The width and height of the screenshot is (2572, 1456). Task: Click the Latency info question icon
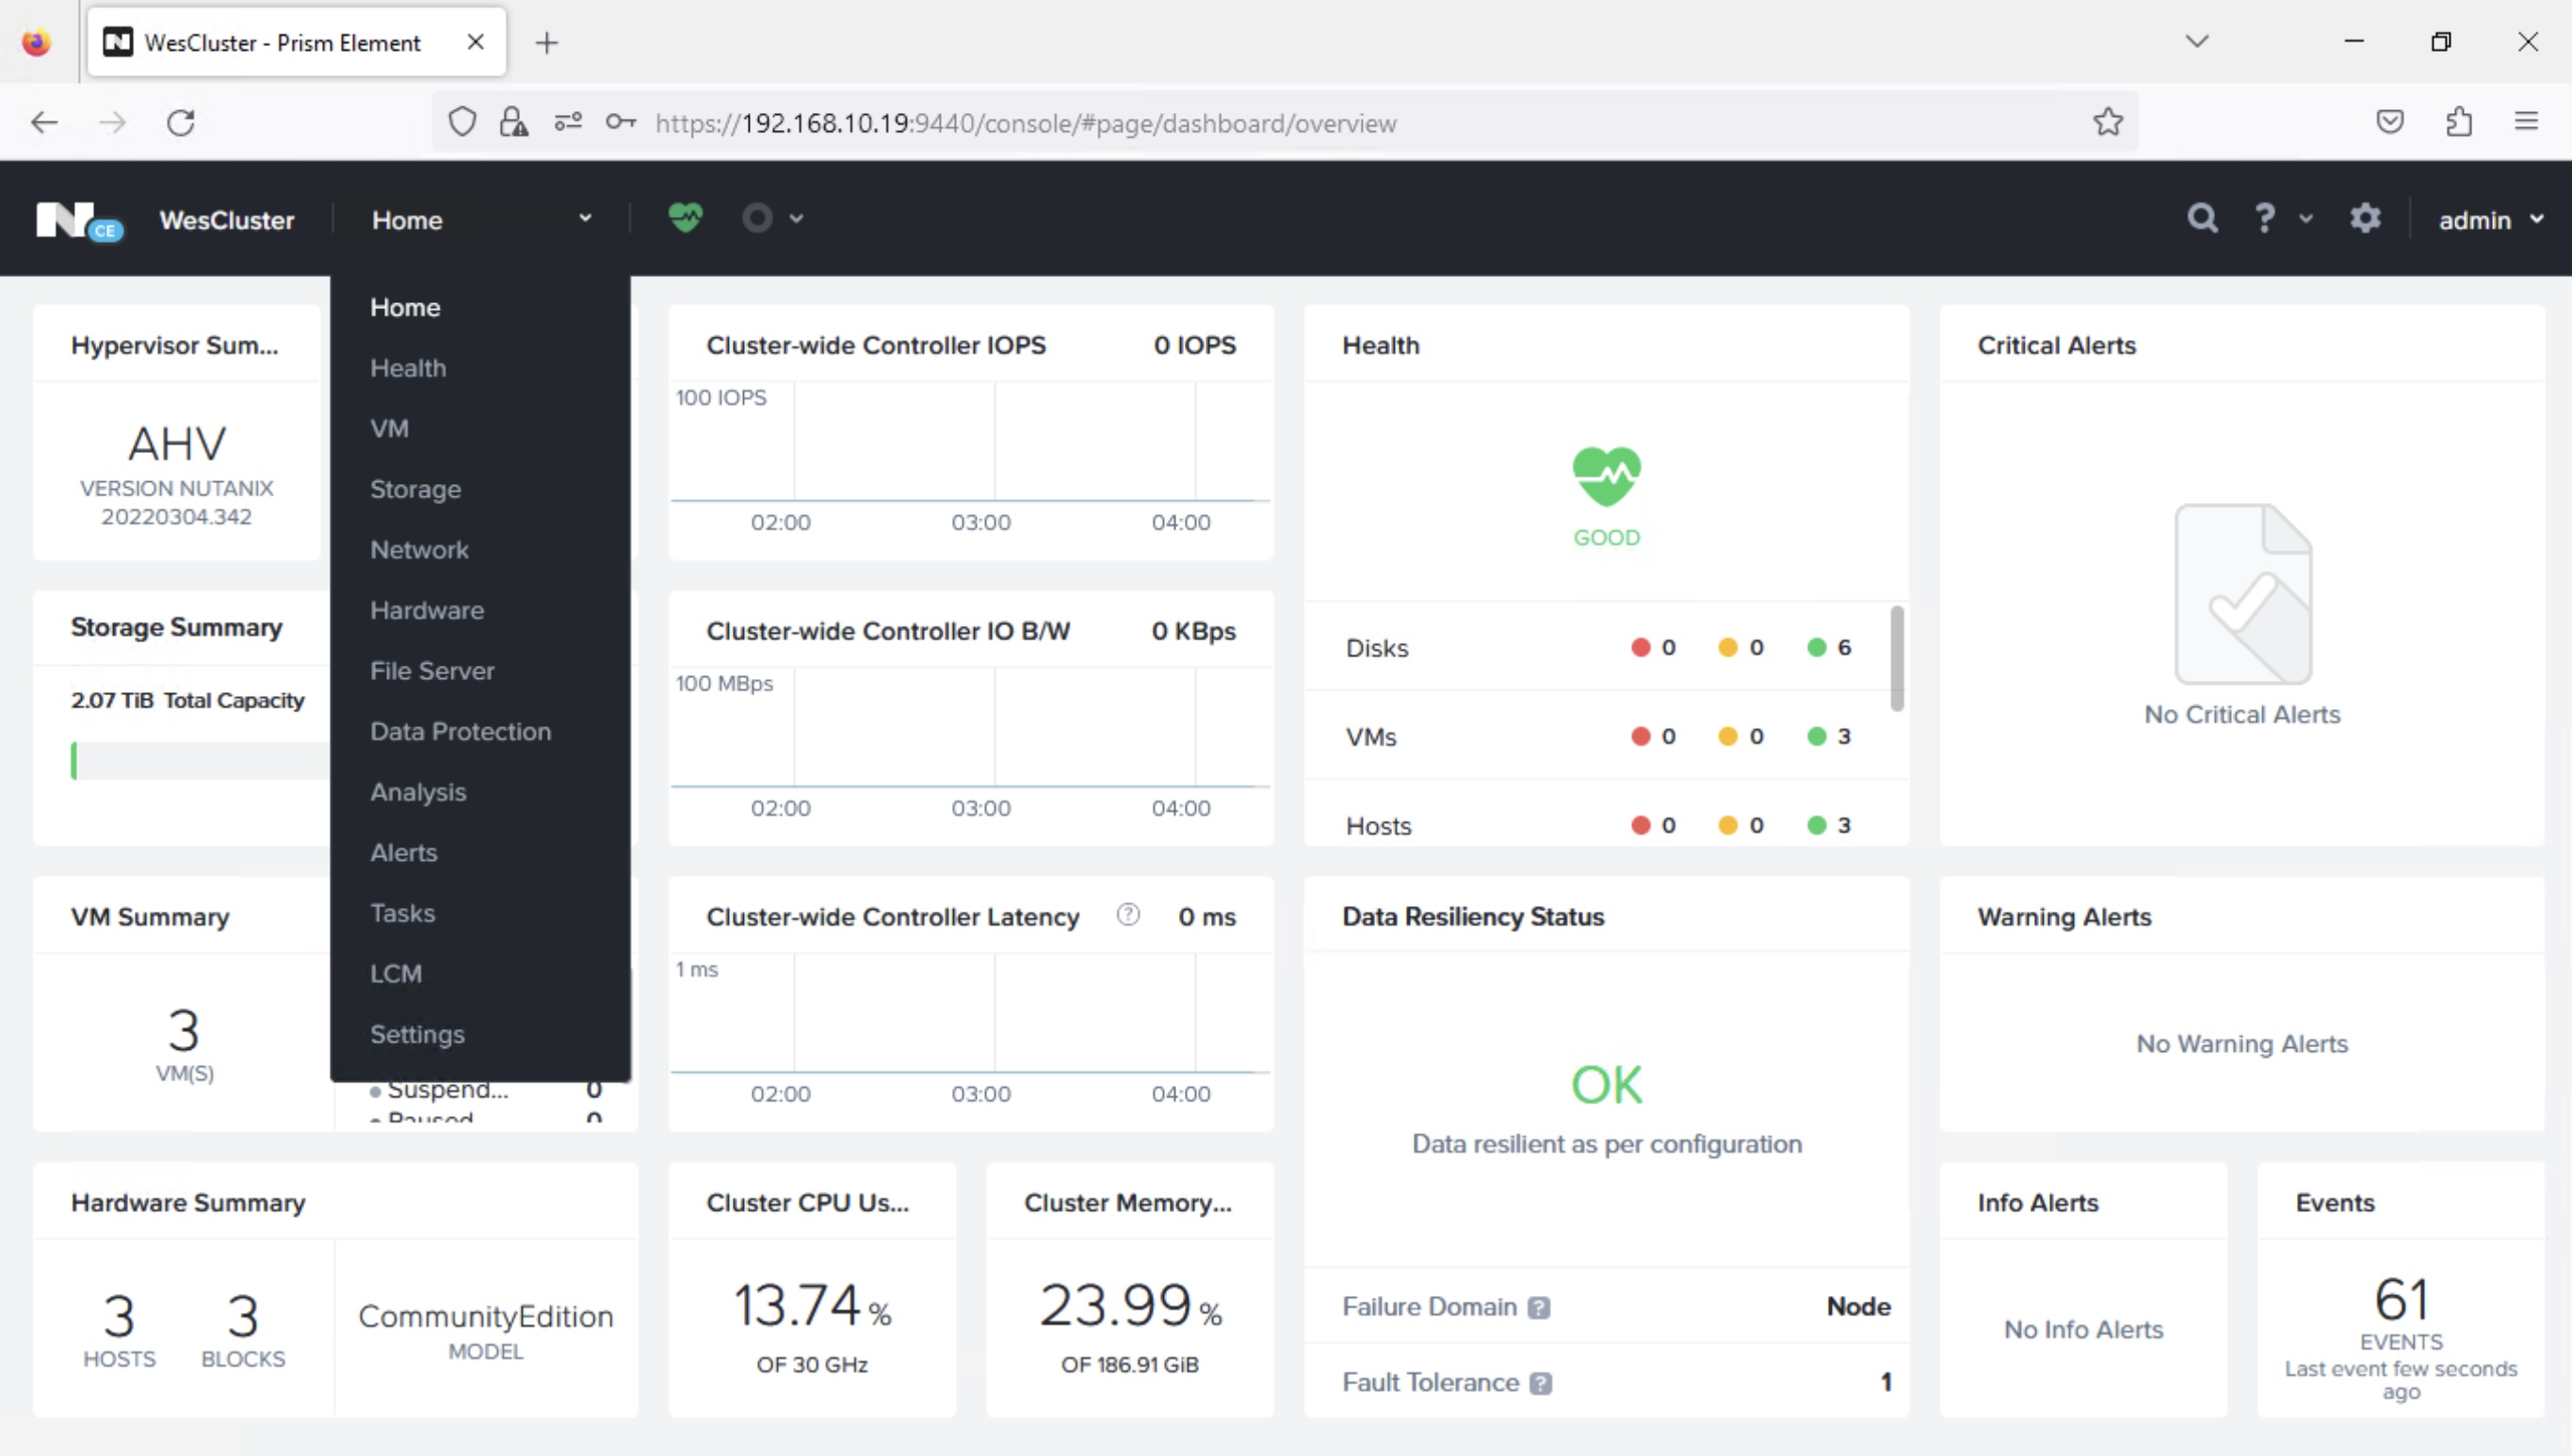click(x=1128, y=915)
